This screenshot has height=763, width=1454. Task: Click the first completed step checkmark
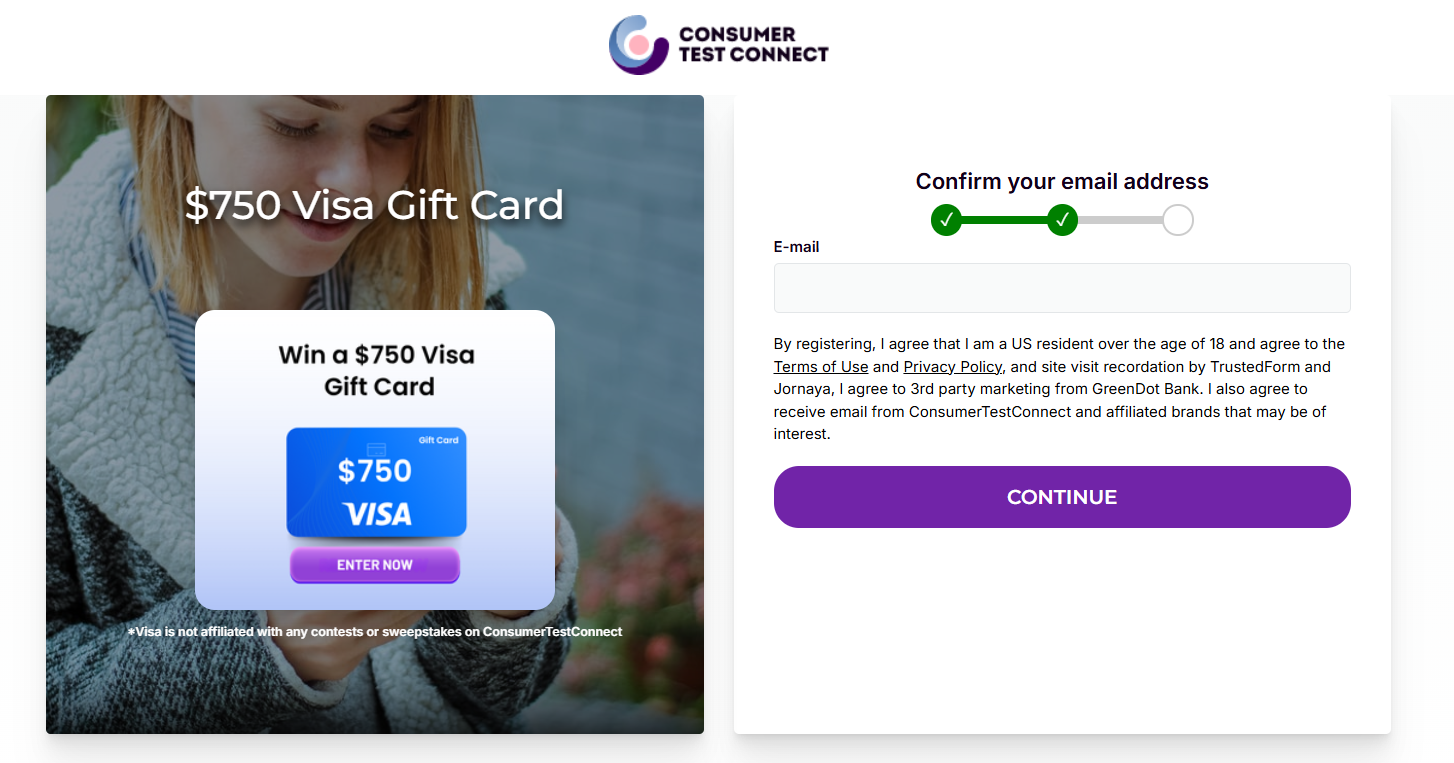tap(946, 220)
